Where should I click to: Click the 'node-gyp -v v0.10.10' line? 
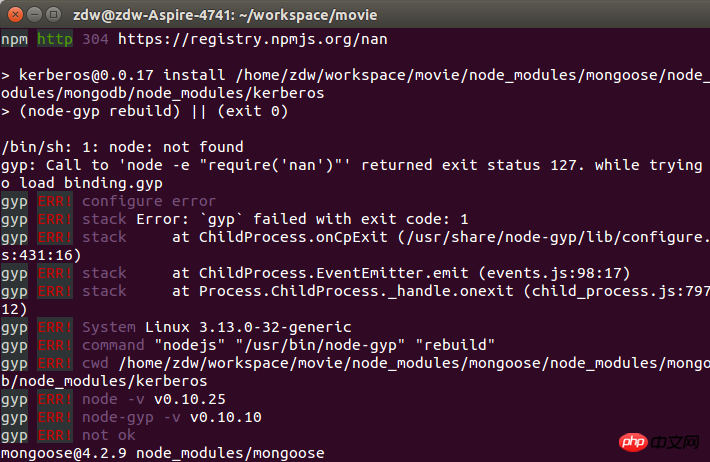[x=172, y=417]
